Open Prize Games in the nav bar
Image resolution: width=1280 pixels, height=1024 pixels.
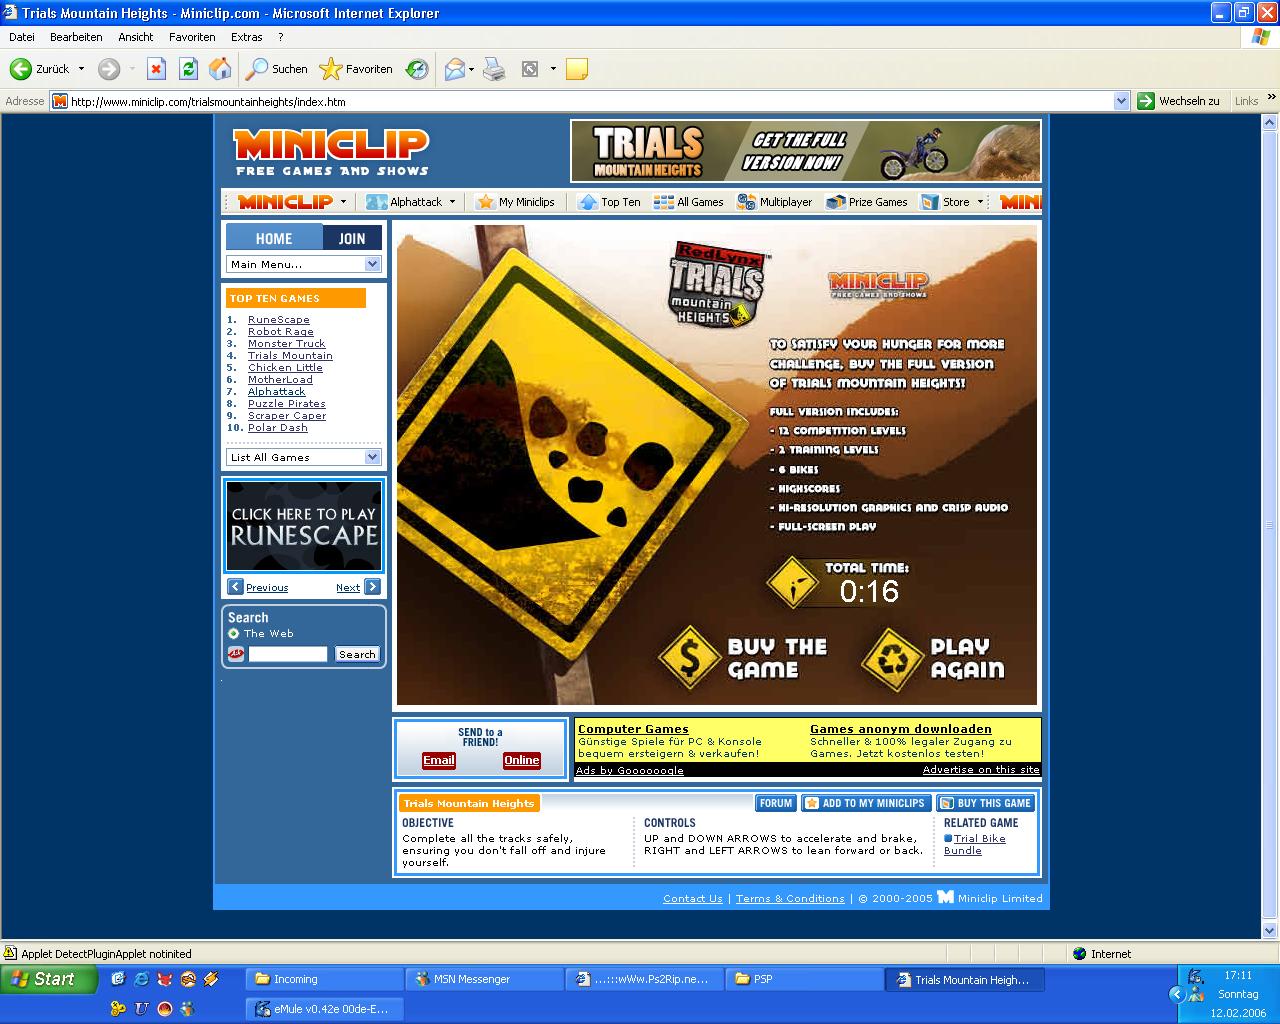(x=866, y=202)
